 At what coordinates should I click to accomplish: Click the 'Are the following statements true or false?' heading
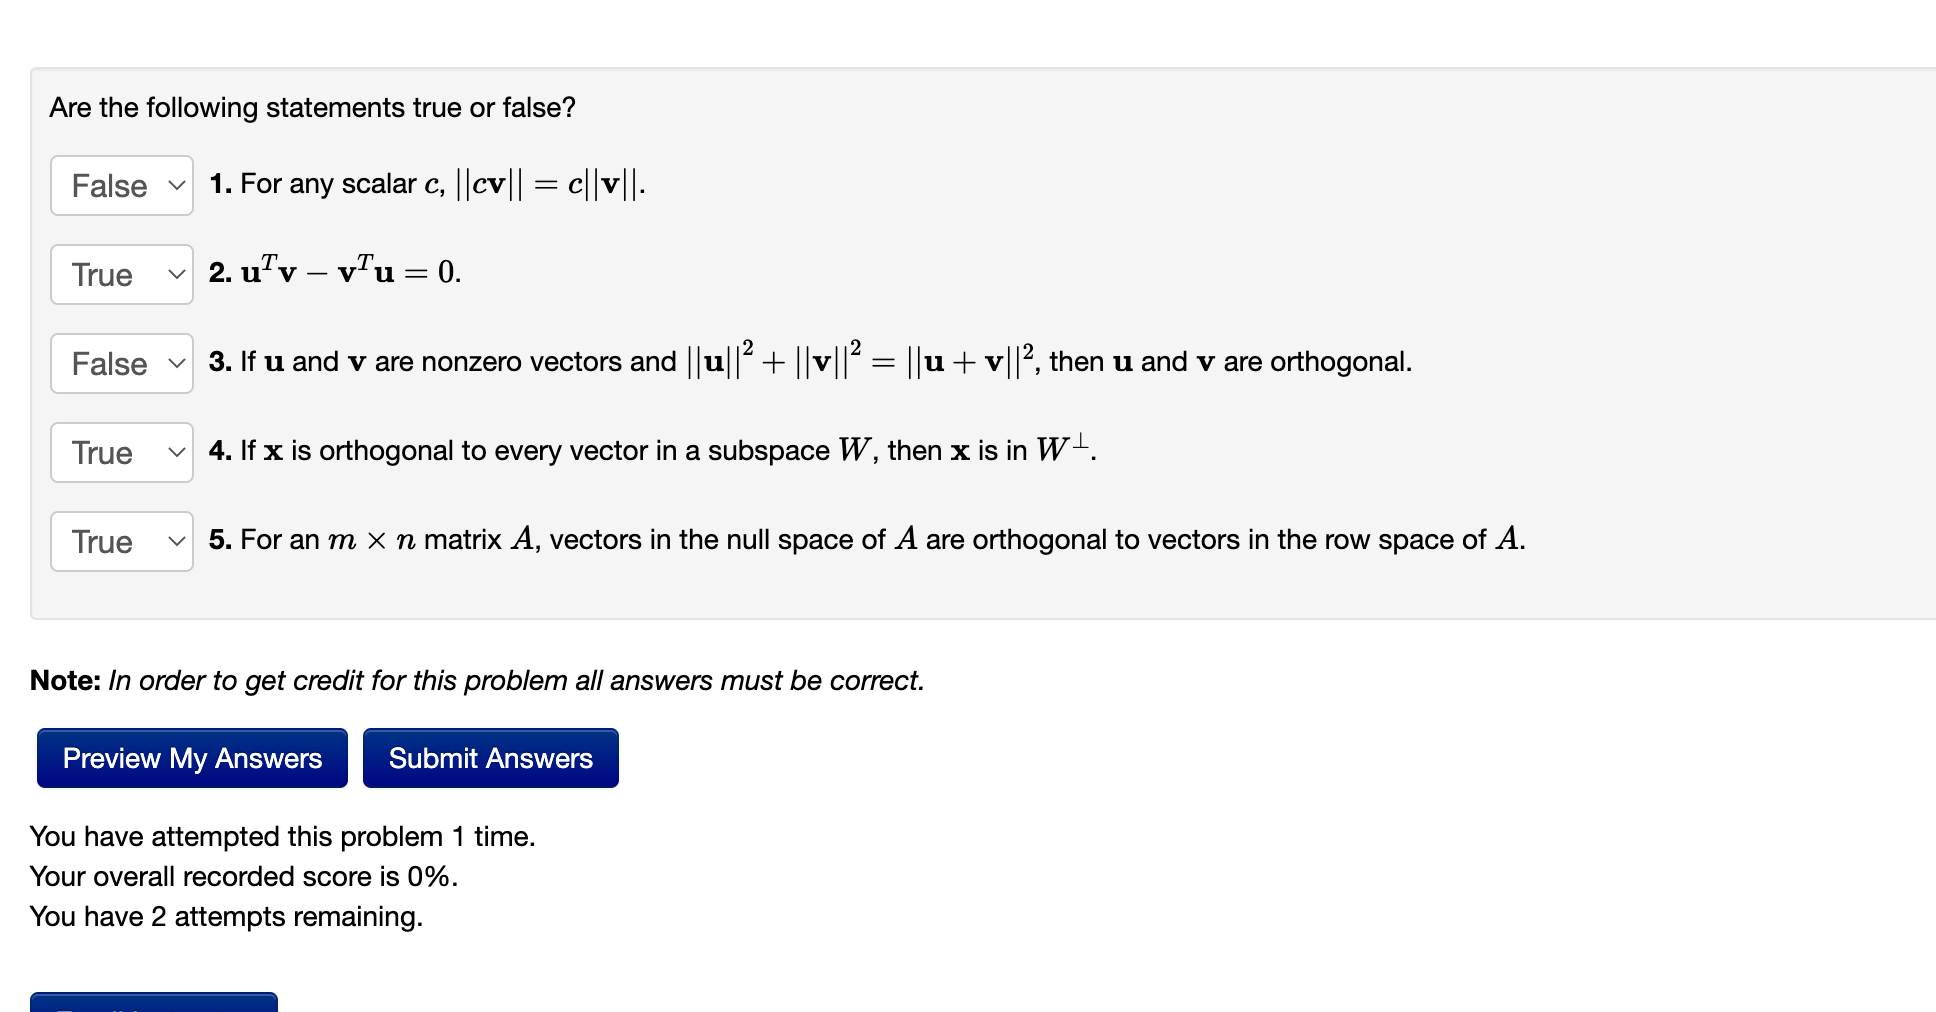point(313,107)
